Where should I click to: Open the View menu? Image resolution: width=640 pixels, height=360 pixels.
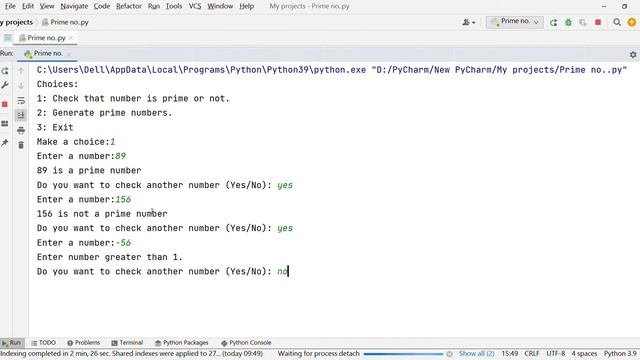47,6
